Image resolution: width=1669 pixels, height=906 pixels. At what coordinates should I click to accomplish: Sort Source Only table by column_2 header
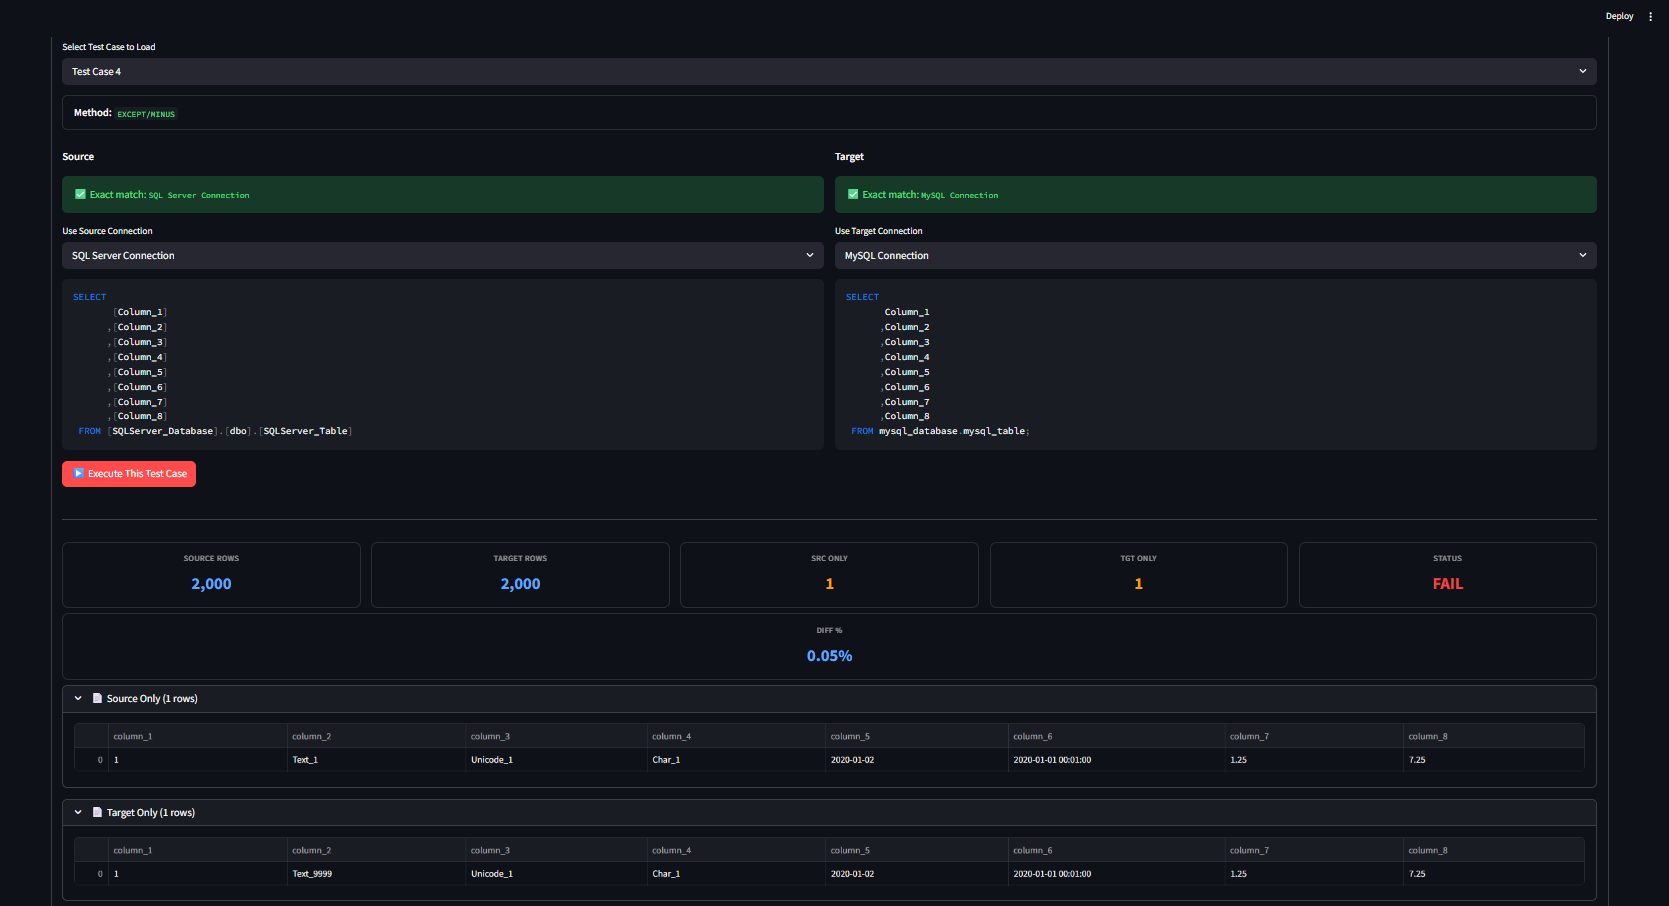click(x=311, y=737)
